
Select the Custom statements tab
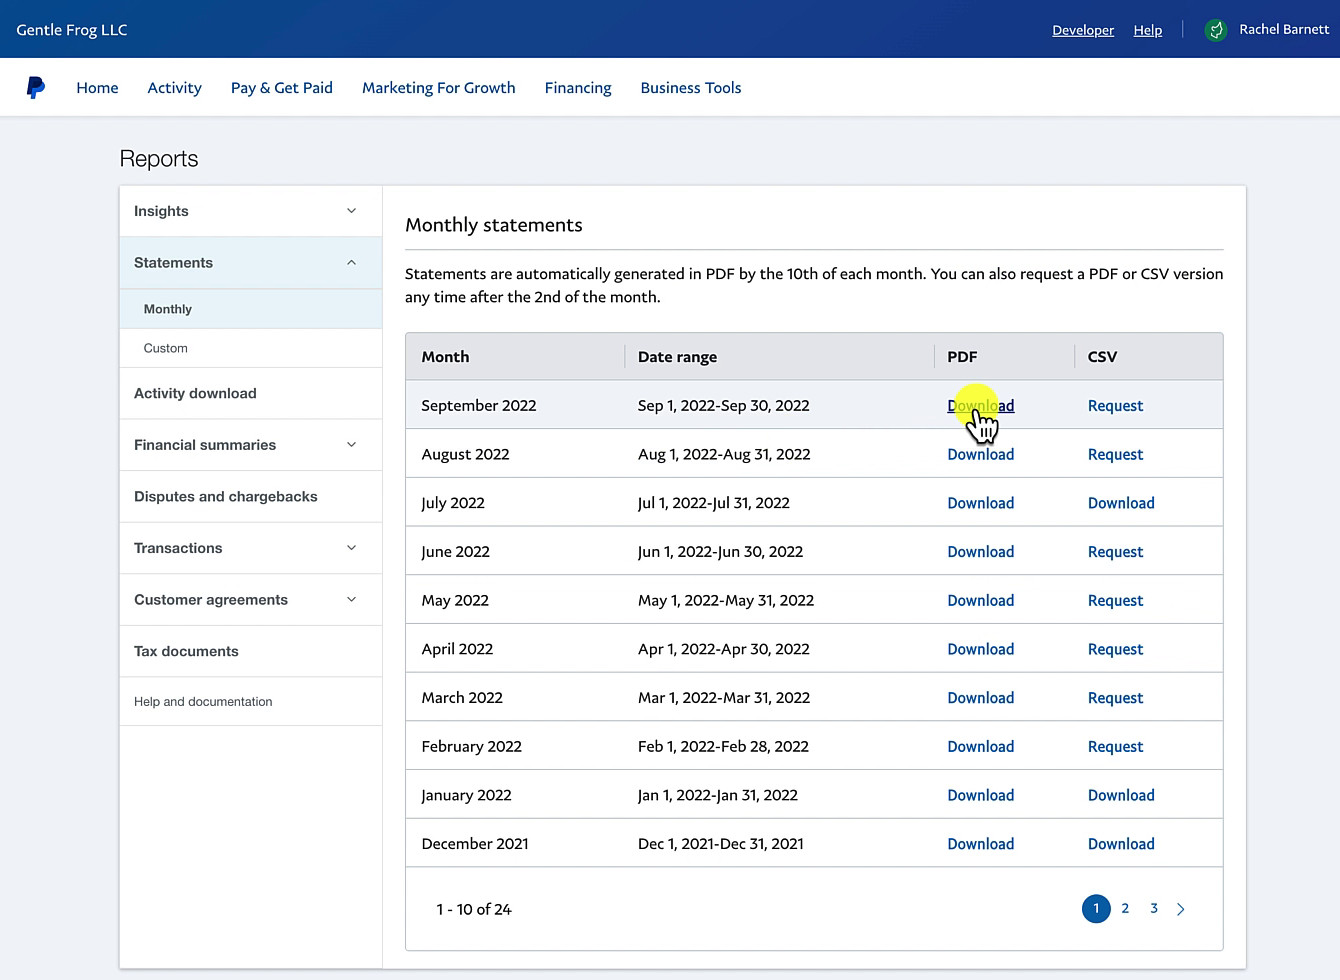click(x=165, y=348)
